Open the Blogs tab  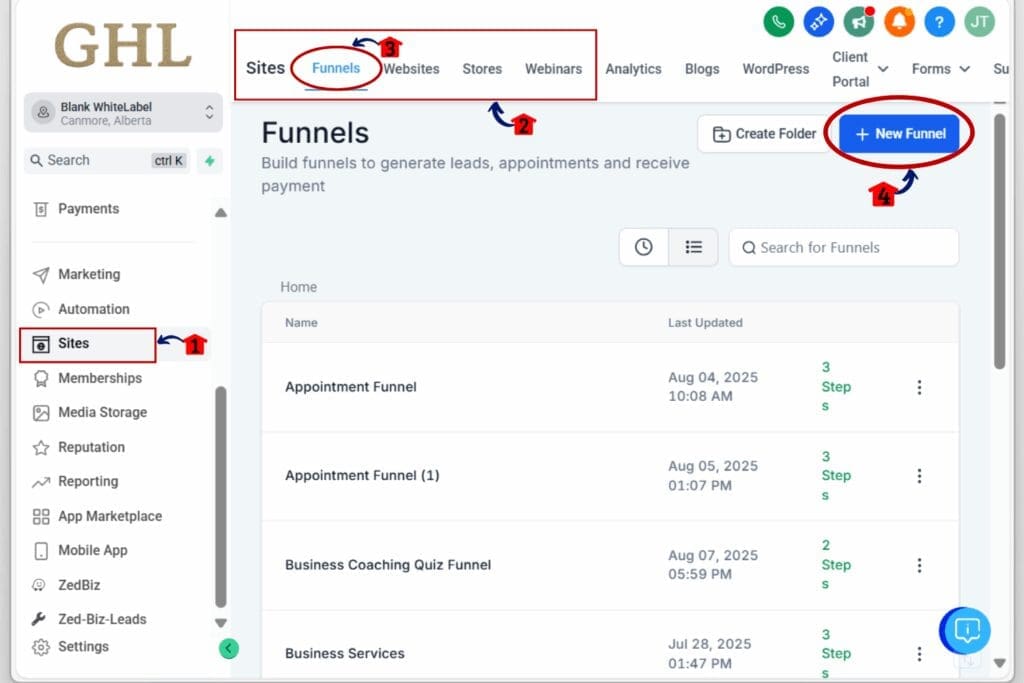coord(702,69)
